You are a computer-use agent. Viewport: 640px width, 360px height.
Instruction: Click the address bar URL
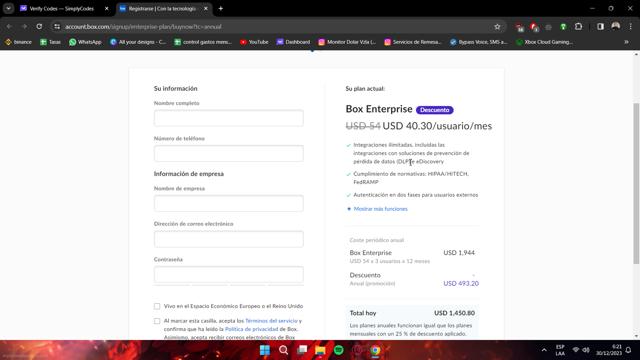pos(143,27)
